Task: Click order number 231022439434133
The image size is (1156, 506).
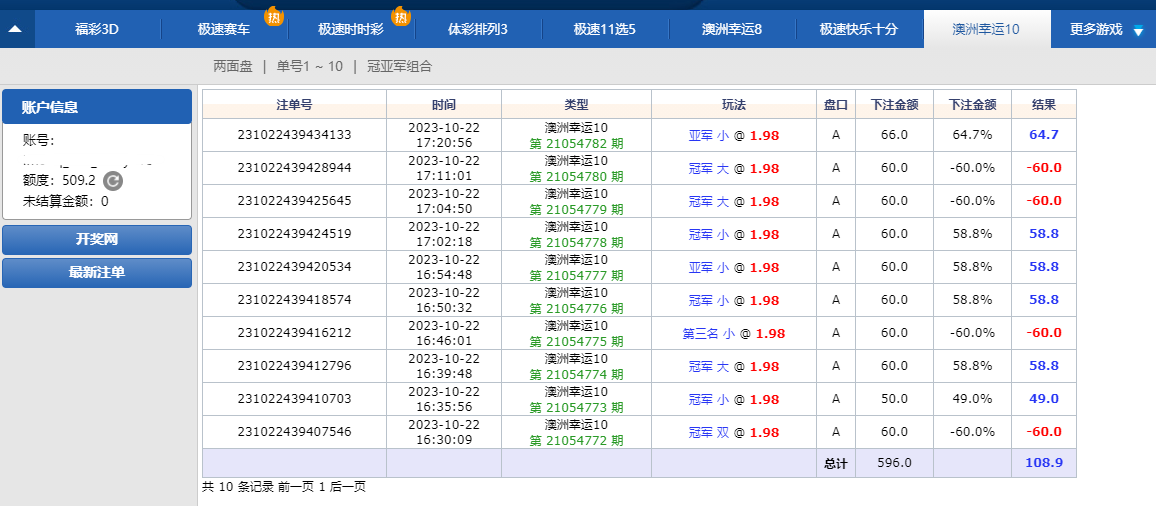Action: click(294, 135)
